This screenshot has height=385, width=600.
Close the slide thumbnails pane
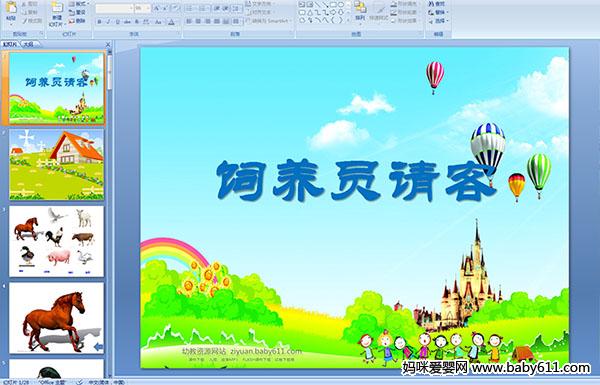108,45
